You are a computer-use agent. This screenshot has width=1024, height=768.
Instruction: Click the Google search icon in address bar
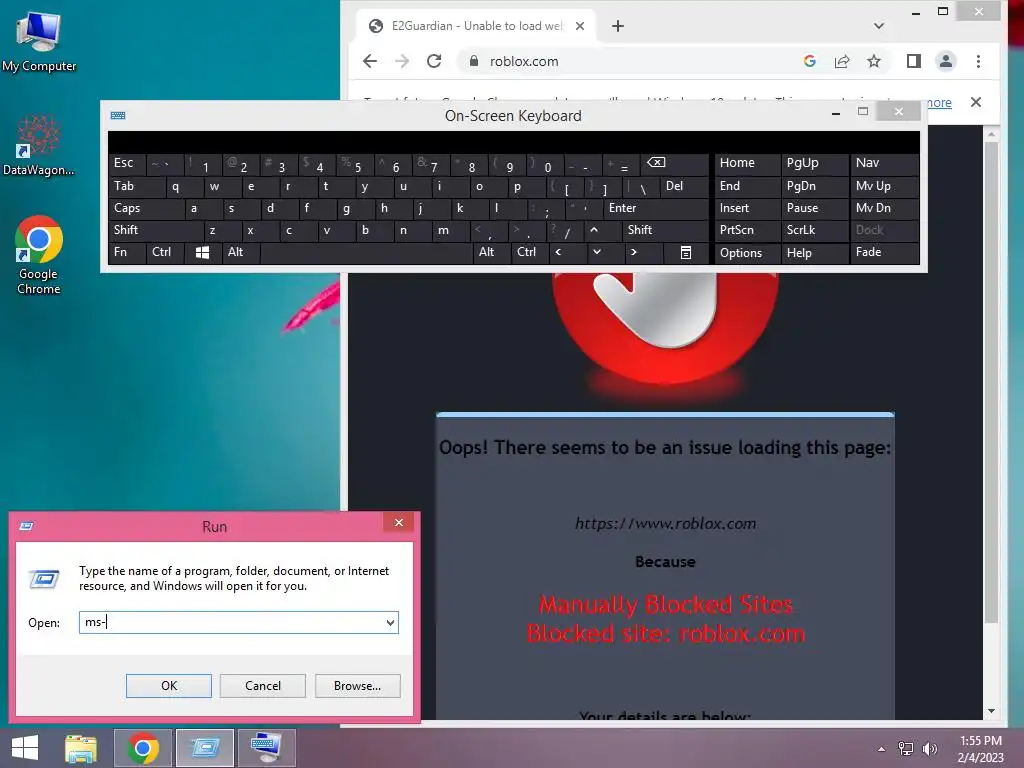[x=810, y=61]
